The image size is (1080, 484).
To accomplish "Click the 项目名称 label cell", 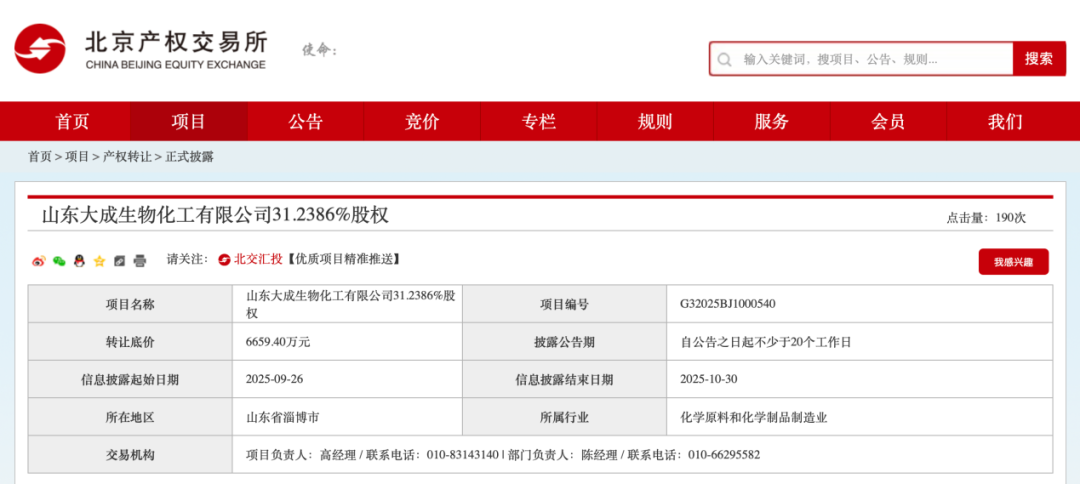I will (130, 304).
